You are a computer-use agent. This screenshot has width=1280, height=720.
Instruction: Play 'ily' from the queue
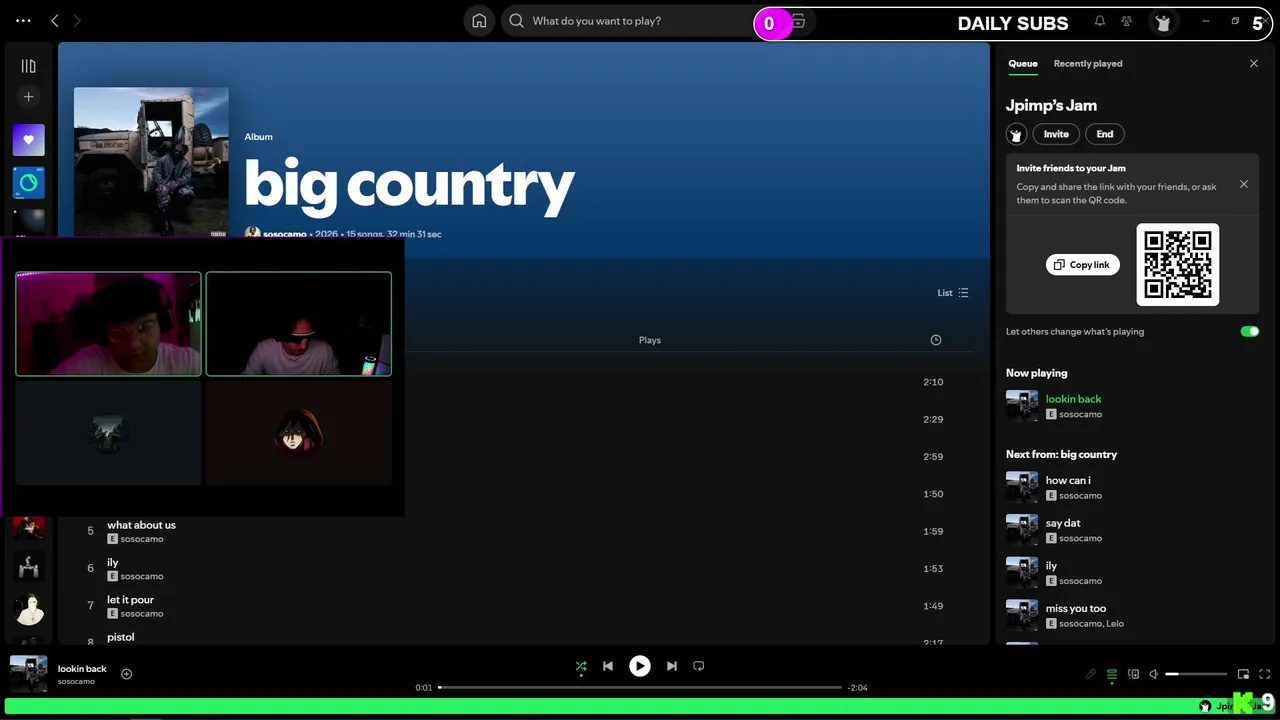1051,566
